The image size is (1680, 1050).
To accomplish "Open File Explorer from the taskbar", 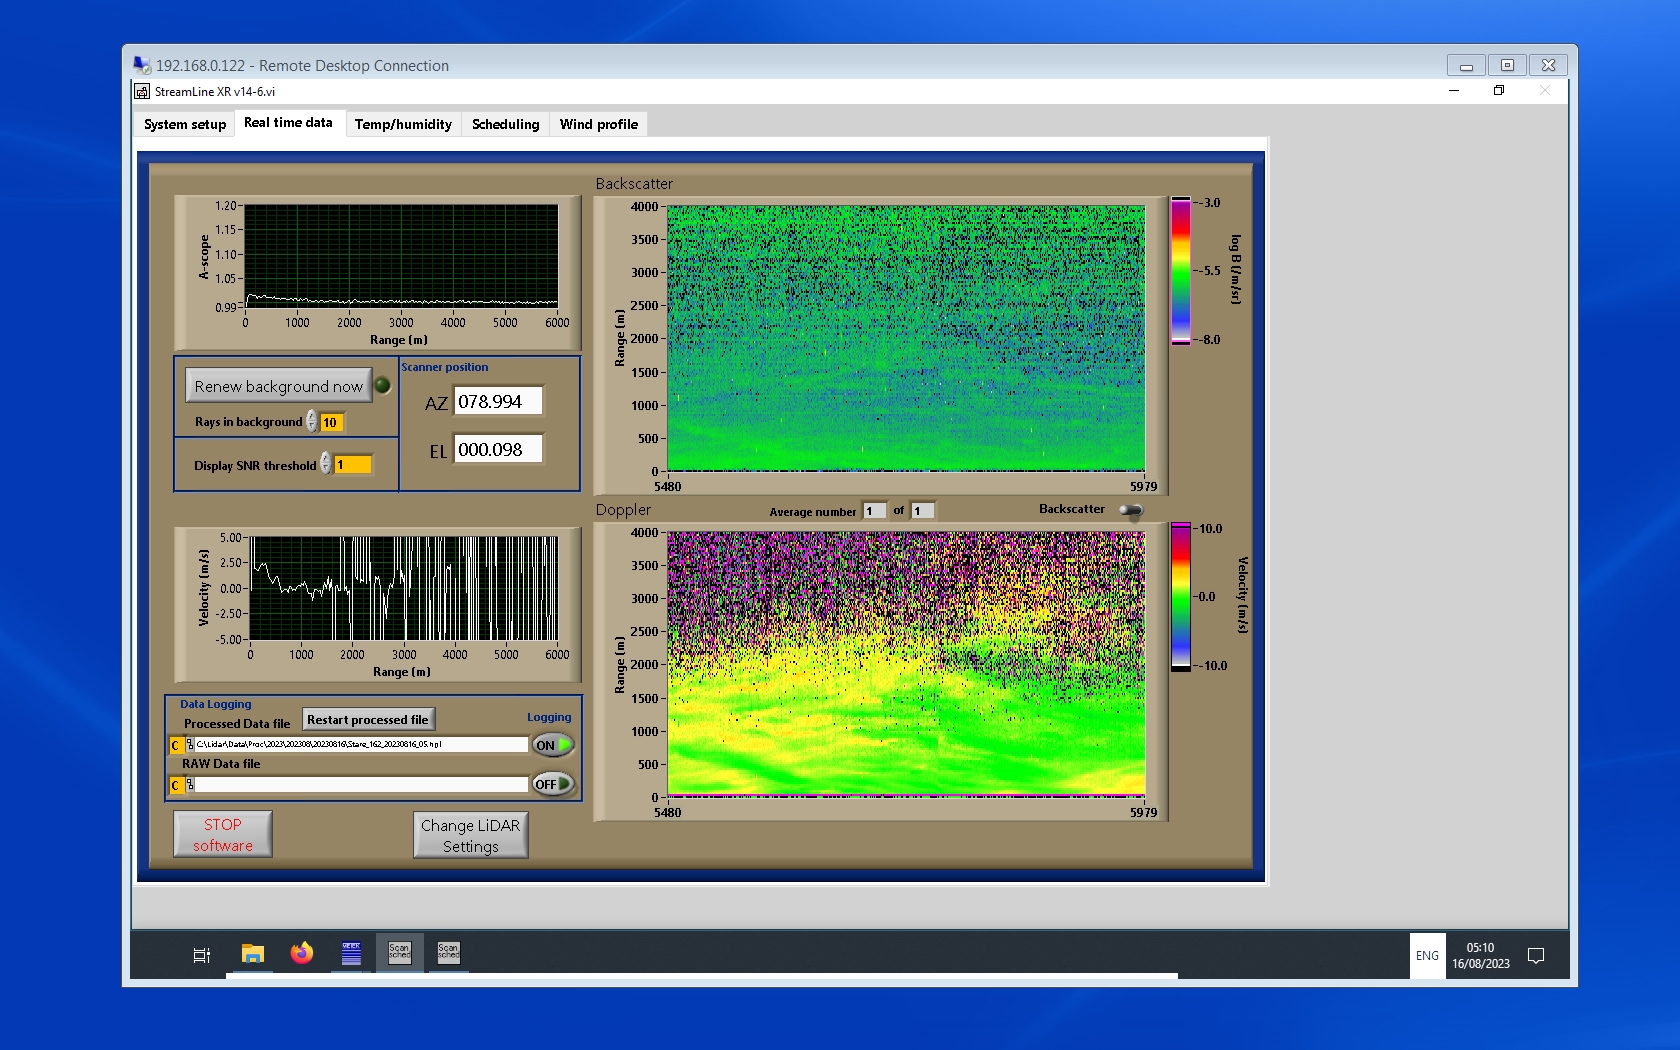I will click(253, 954).
